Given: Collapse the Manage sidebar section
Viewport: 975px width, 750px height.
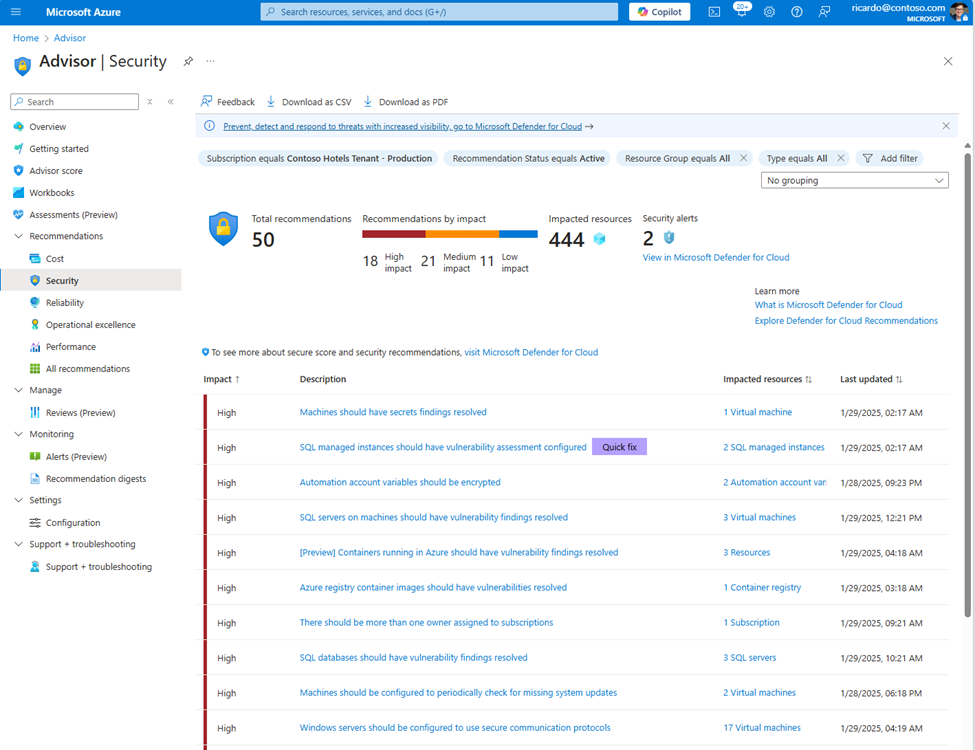Looking at the screenshot, I should (18, 391).
